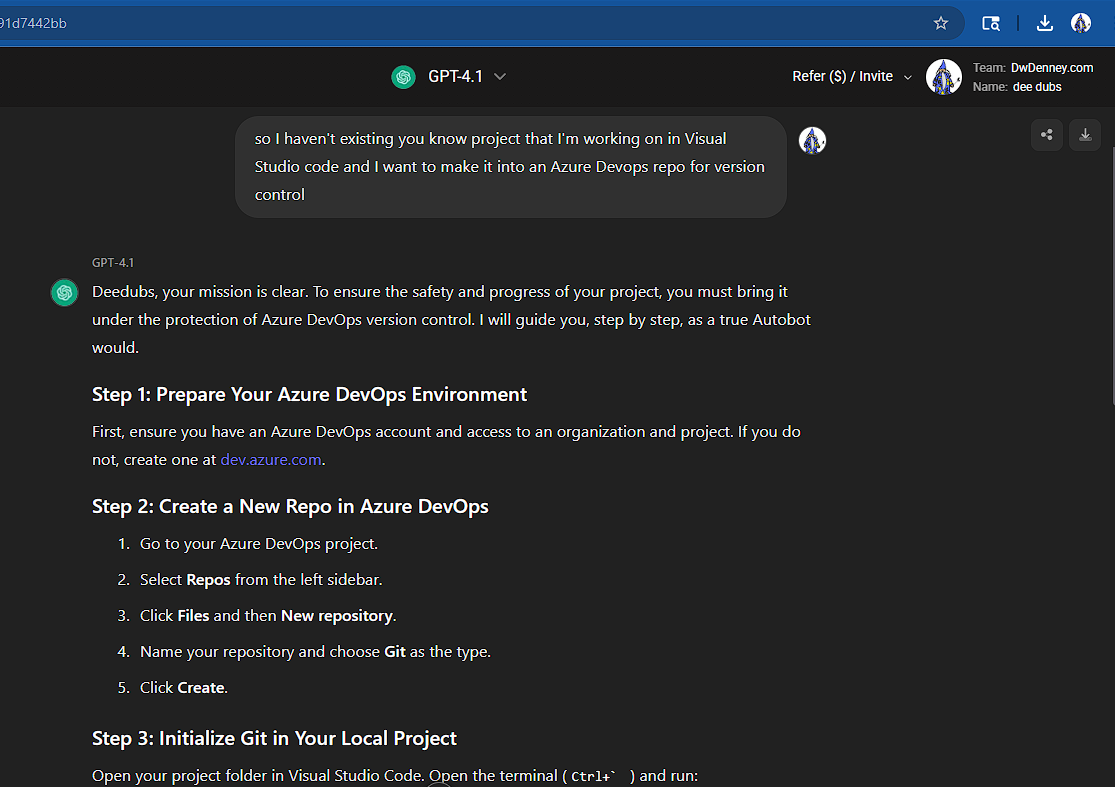This screenshot has width=1115, height=787.
Task: Open the Refer ($) / Invite dropdown
Action: point(852,77)
